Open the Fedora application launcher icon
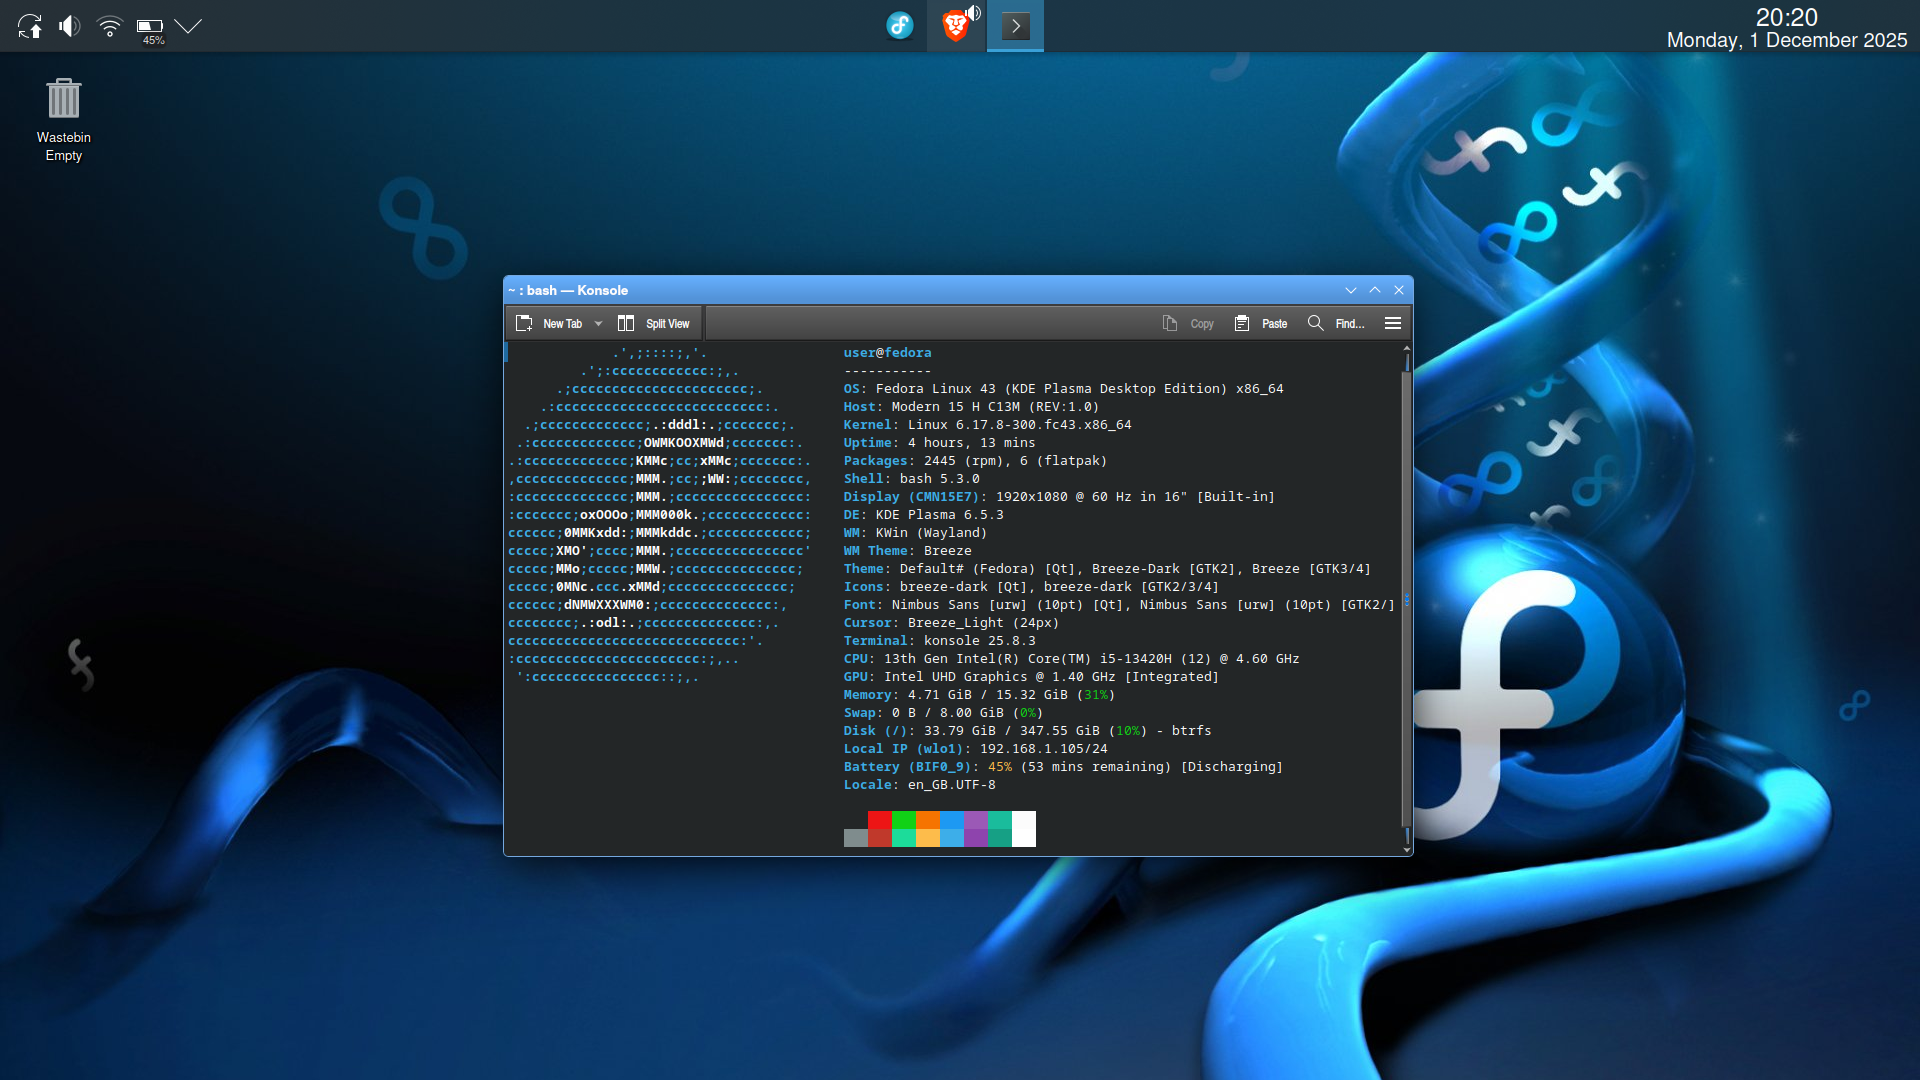This screenshot has width=1920, height=1080. [900, 26]
